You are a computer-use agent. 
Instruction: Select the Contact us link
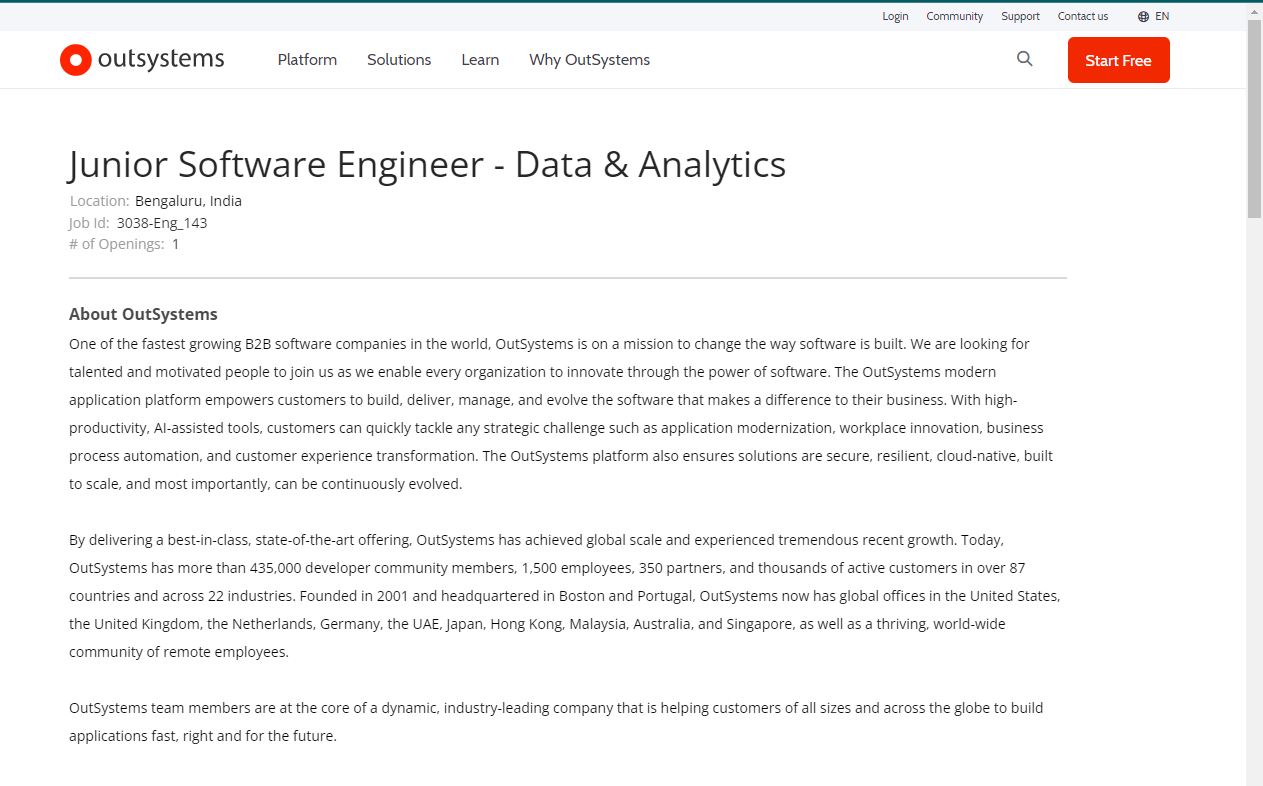tap(1083, 16)
